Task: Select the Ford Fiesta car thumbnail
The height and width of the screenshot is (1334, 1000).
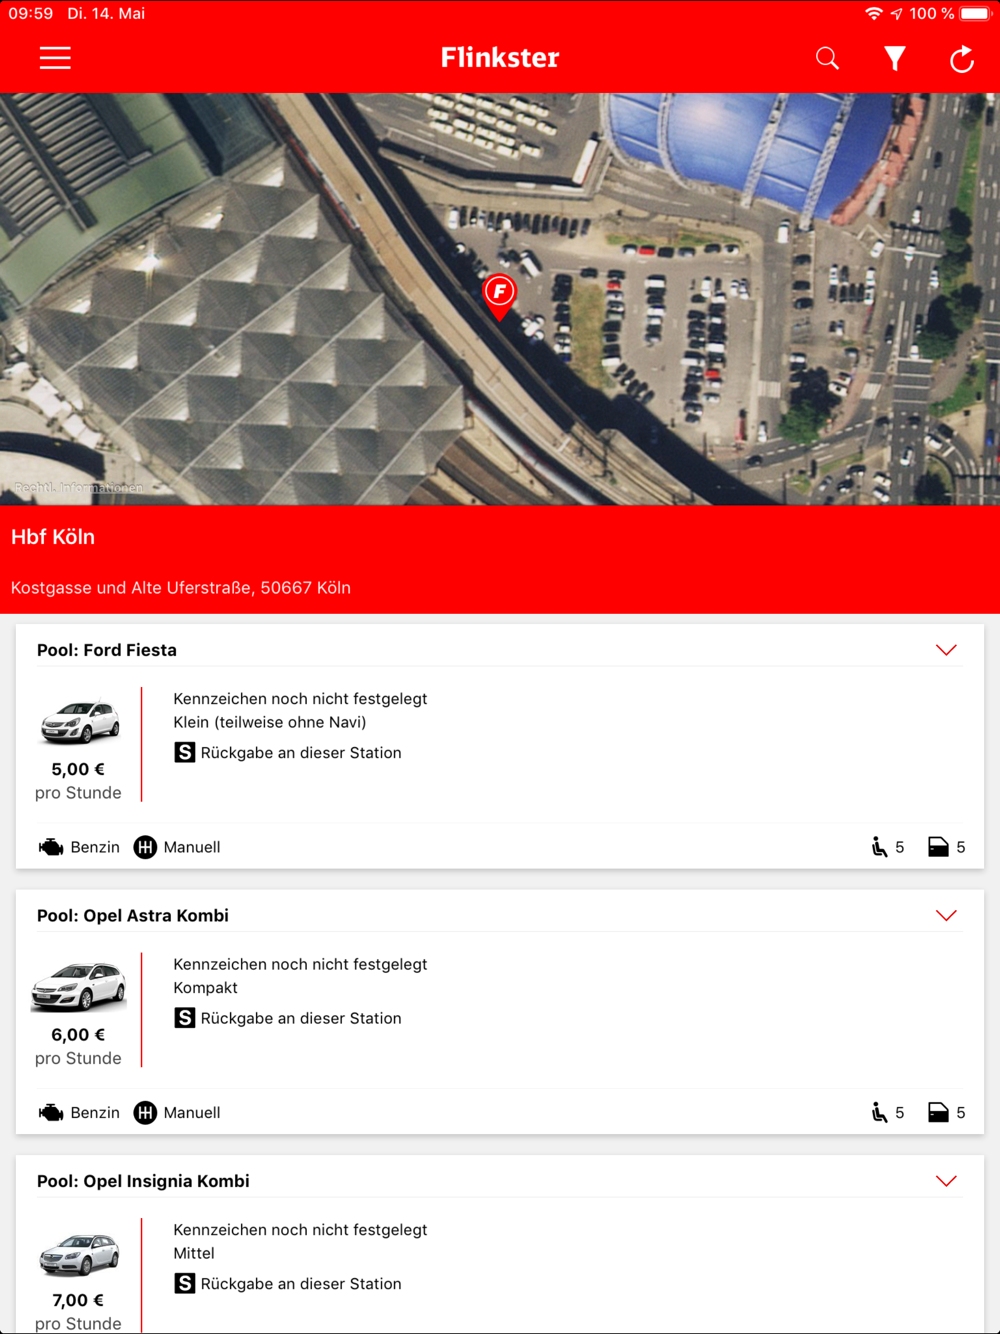Action: point(79,722)
